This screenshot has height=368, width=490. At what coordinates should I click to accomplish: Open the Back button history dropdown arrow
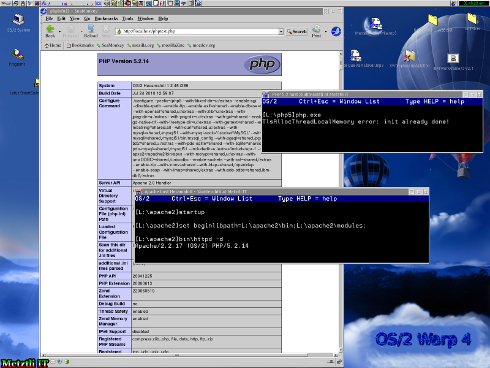coord(60,32)
